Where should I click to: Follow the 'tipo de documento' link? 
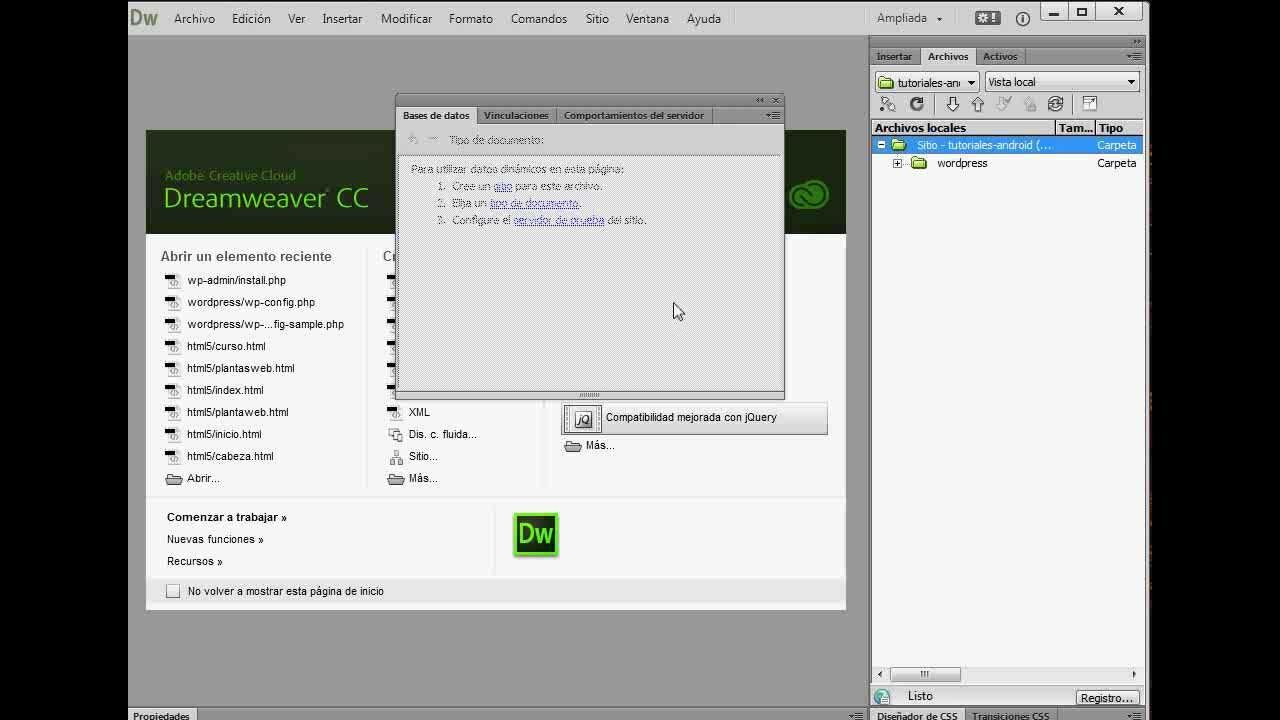(x=534, y=203)
